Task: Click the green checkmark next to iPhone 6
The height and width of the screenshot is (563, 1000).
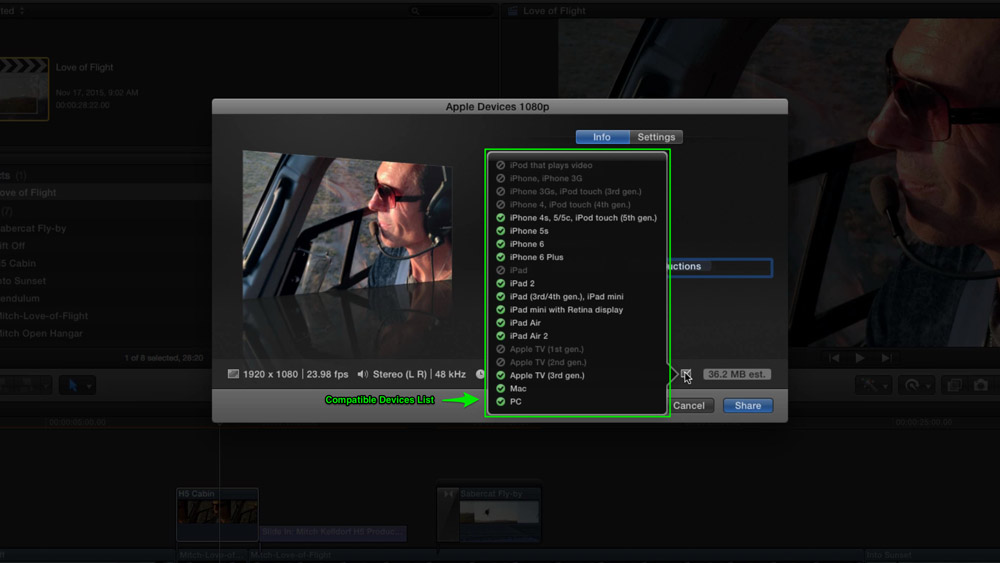Action: click(501, 244)
